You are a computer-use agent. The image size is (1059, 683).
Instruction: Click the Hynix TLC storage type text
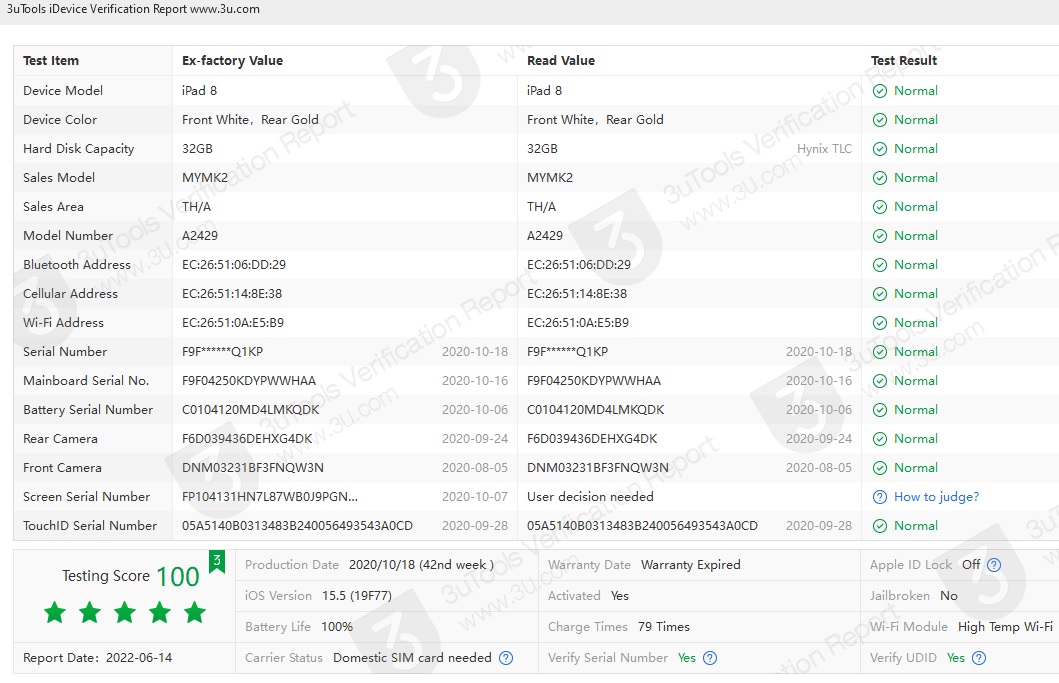pyautogui.click(x=824, y=149)
